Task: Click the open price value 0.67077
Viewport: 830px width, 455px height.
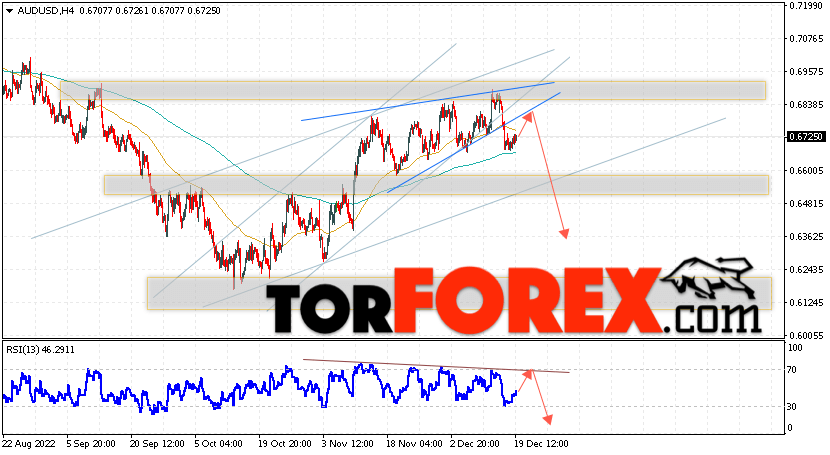Action: [96, 11]
